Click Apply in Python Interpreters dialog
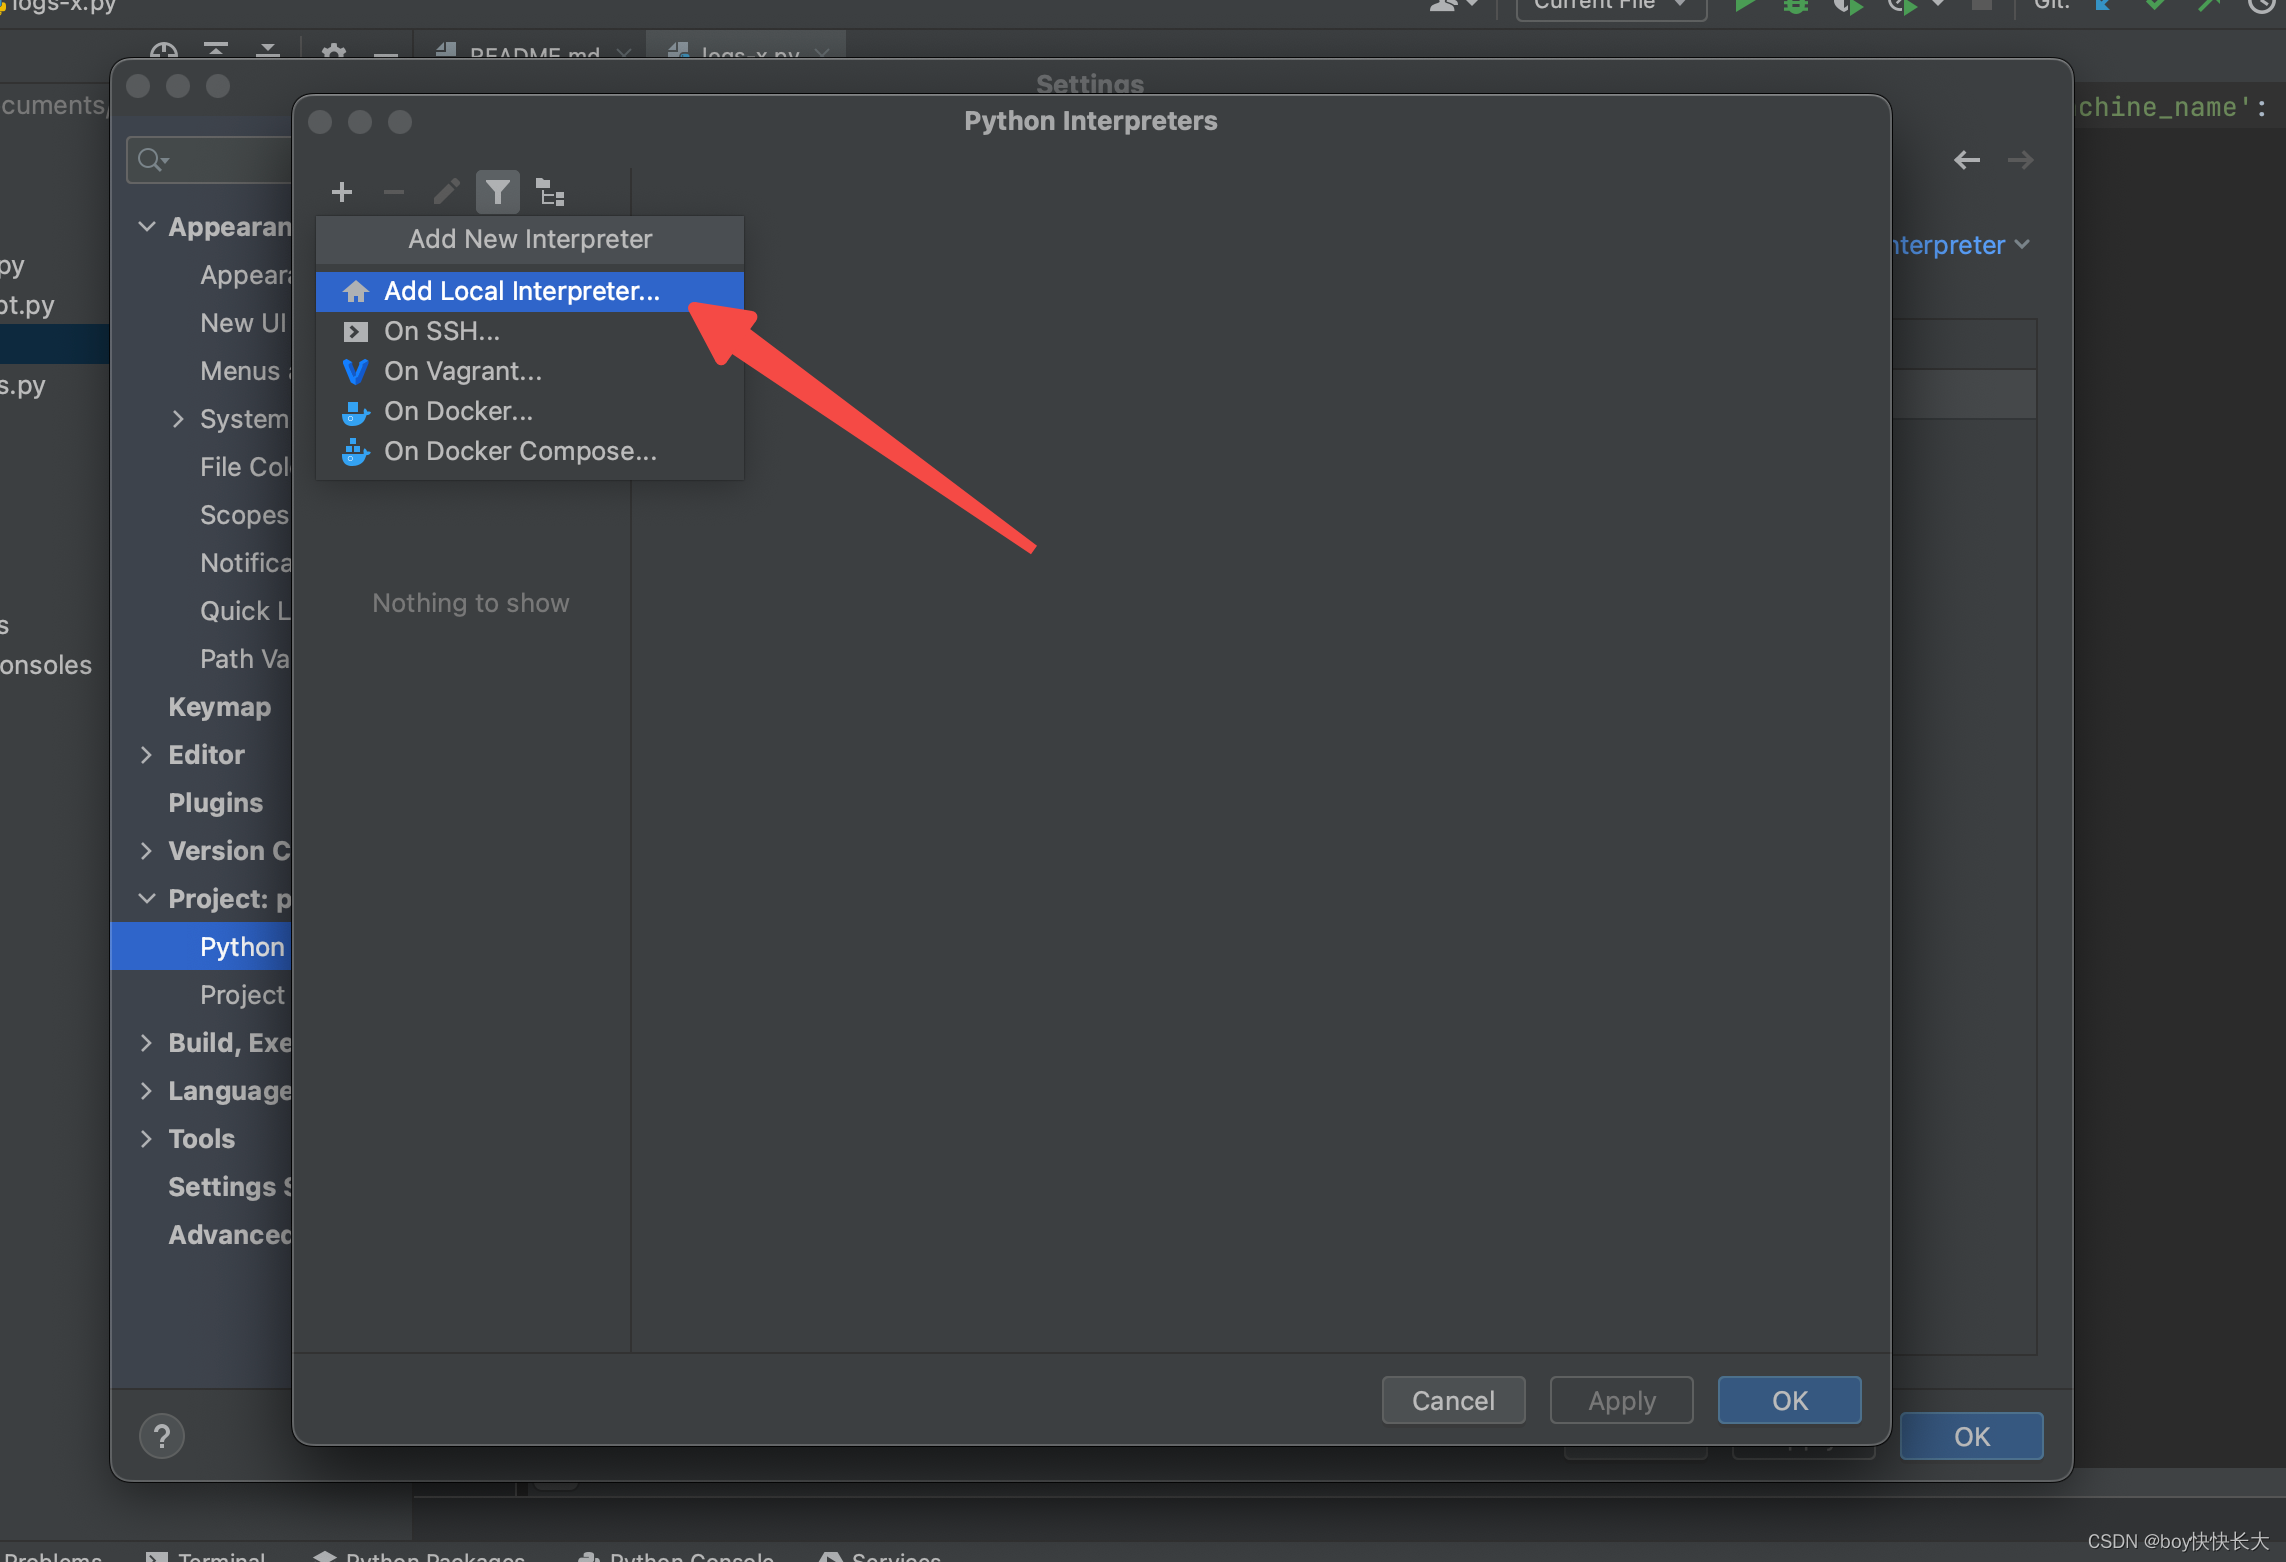Viewport: 2286px width, 1562px height. tap(1621, 1400)
